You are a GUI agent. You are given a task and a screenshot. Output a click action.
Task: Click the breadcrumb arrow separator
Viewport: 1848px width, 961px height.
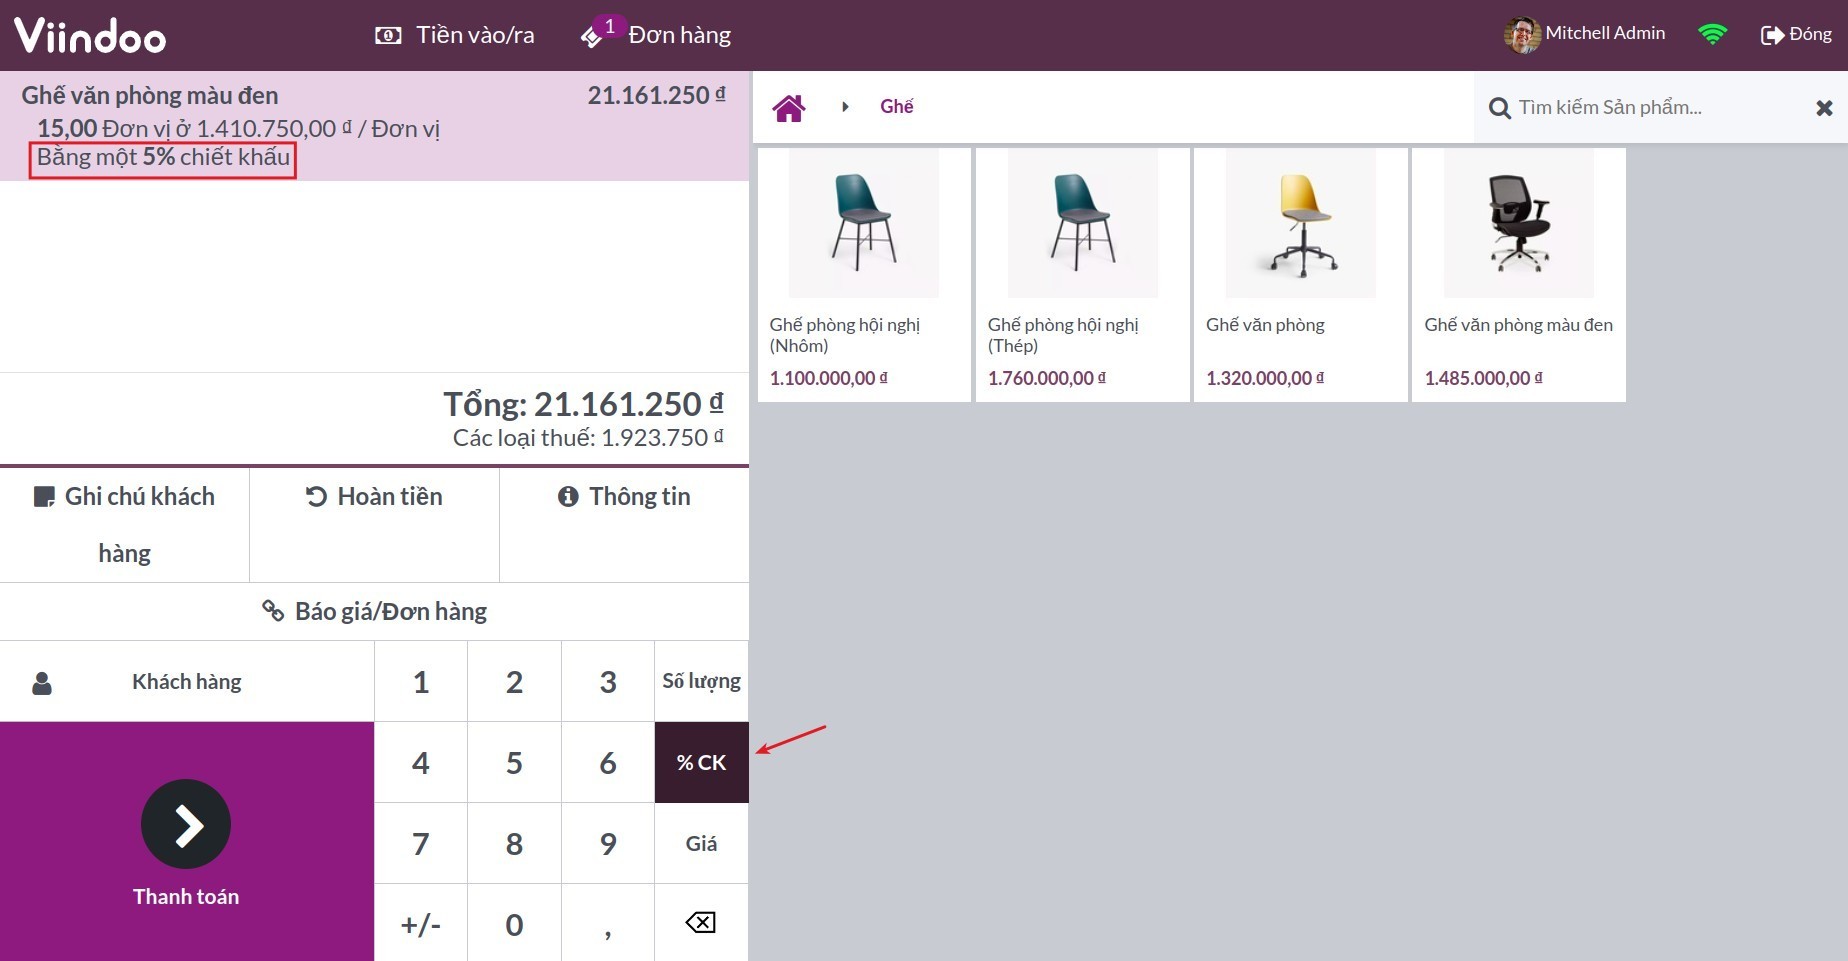click(x=845, y=107)
